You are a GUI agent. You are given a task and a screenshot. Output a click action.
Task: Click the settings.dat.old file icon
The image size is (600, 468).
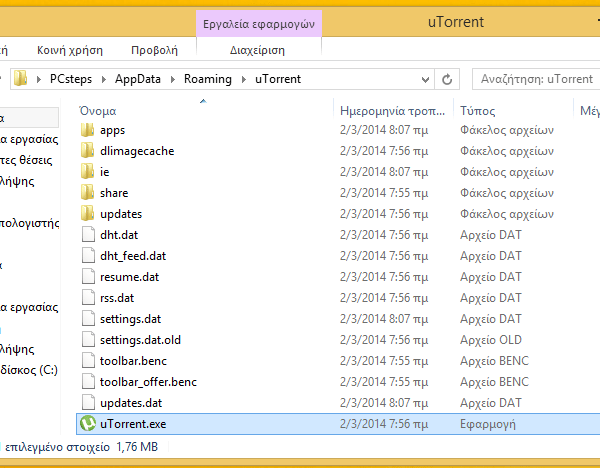click(x=88, y=340)
